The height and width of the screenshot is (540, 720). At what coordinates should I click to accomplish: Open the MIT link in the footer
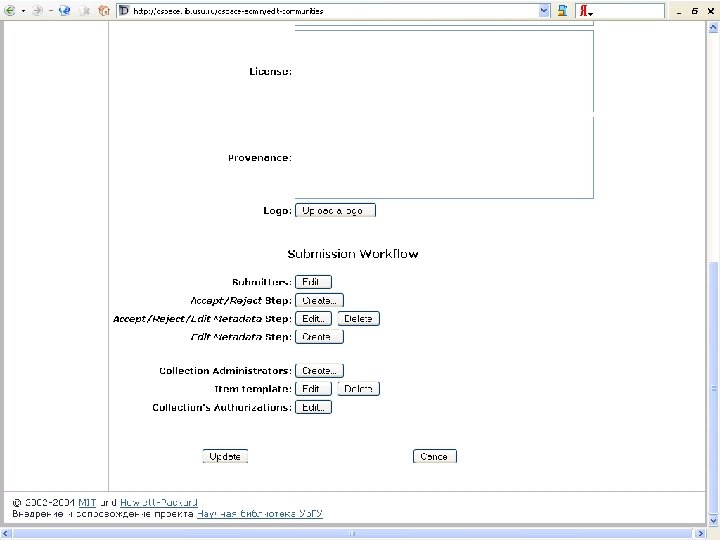pos(87,503)
